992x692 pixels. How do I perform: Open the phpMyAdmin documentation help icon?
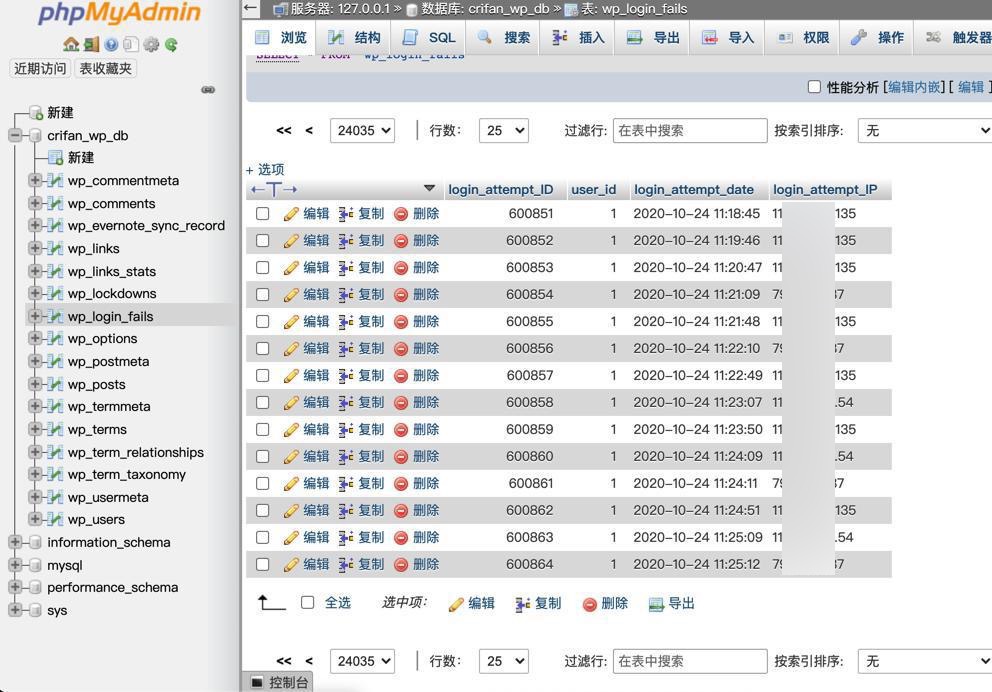click(111, 44)
